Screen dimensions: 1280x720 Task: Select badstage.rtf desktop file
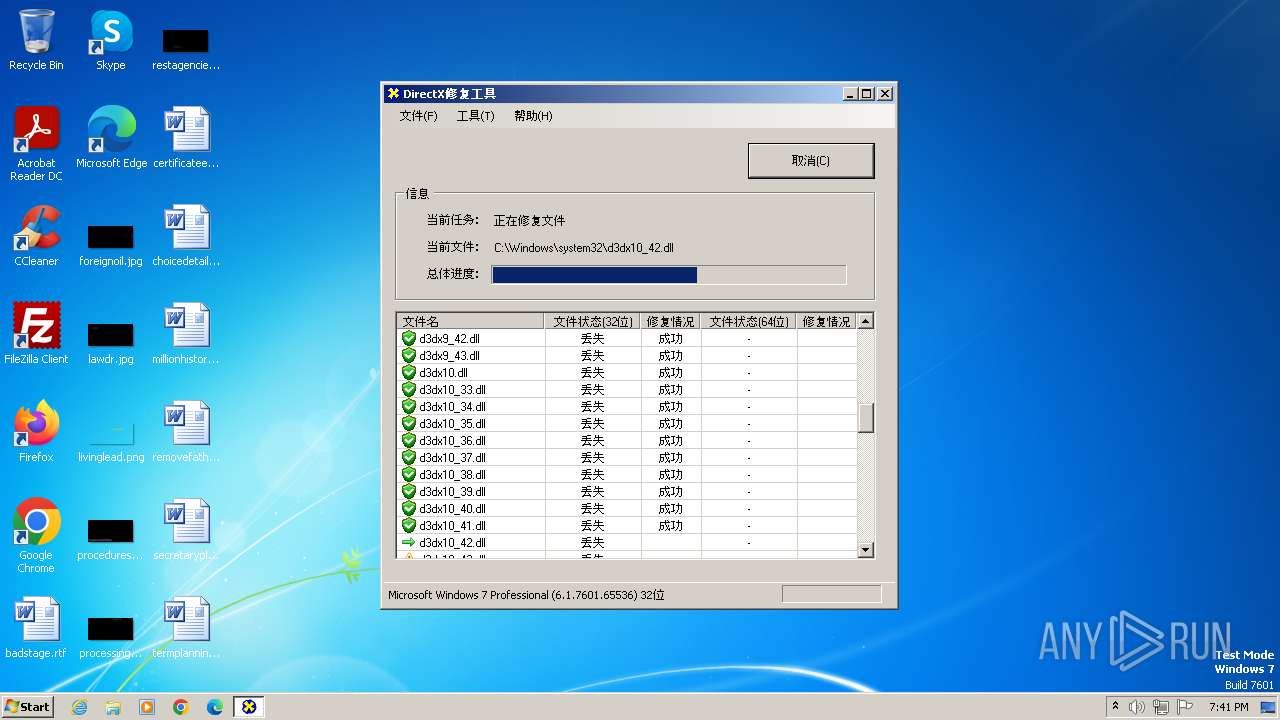36,628
